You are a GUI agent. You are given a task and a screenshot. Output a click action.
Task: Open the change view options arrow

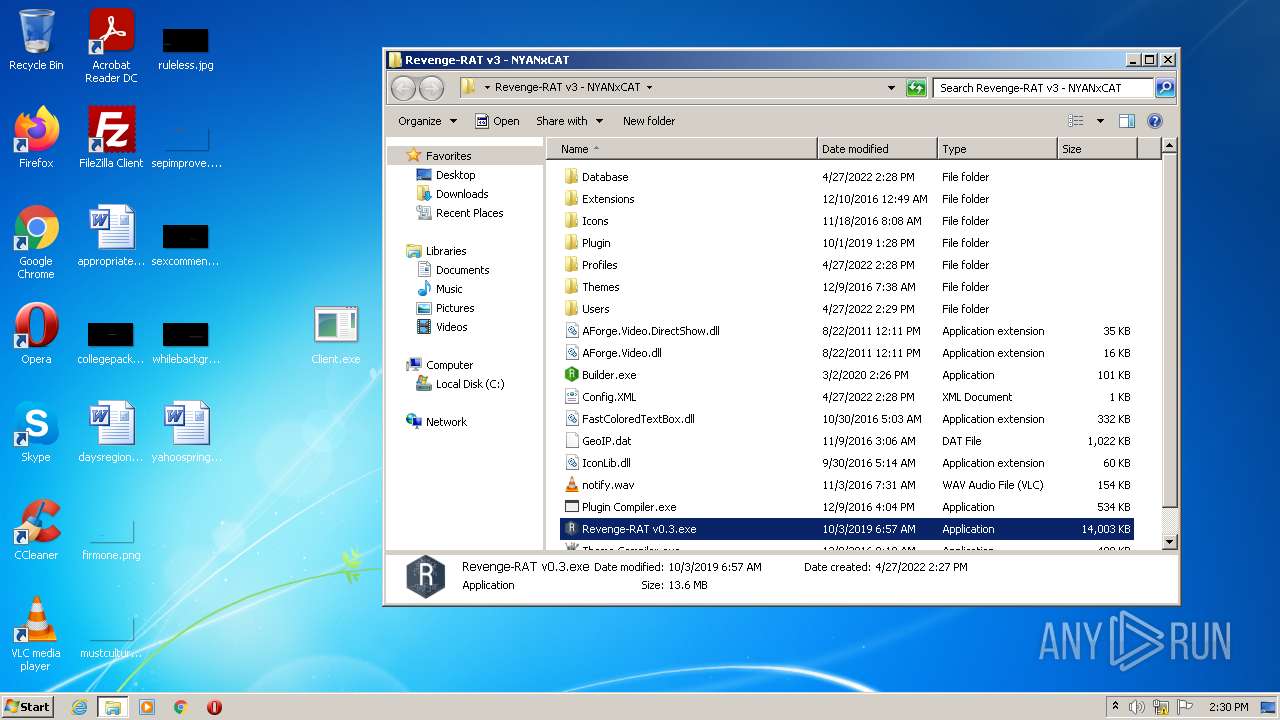point(1100,121)
